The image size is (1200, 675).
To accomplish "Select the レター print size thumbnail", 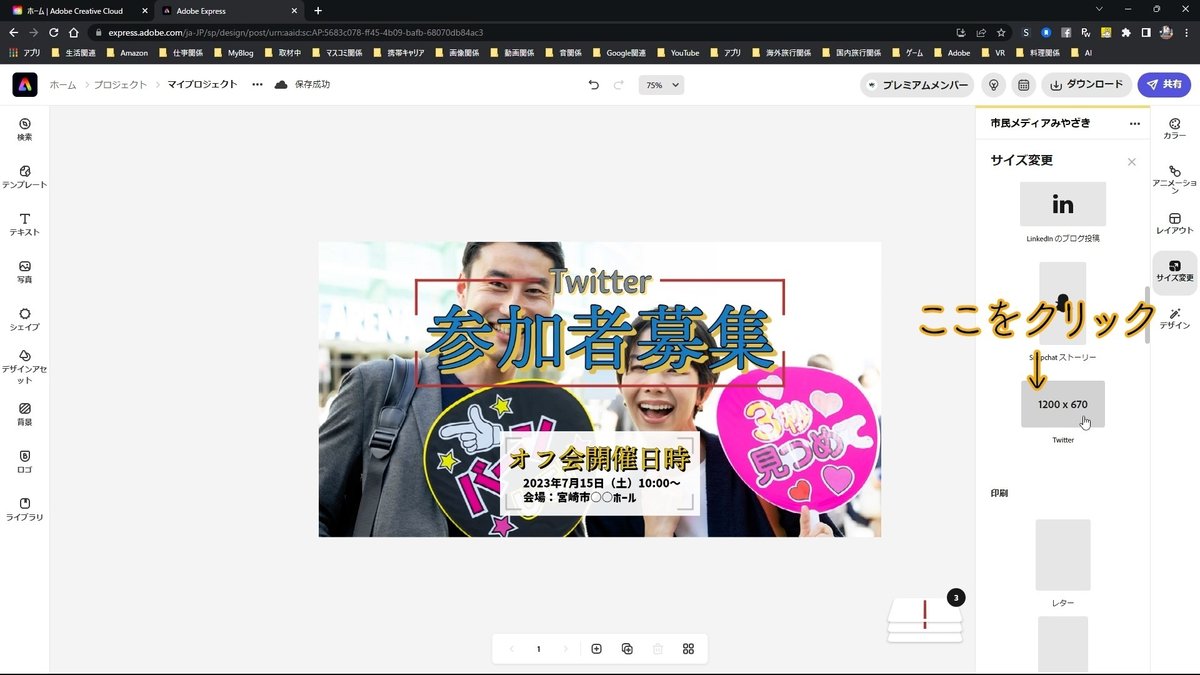I will click(x=1063, y=554).
